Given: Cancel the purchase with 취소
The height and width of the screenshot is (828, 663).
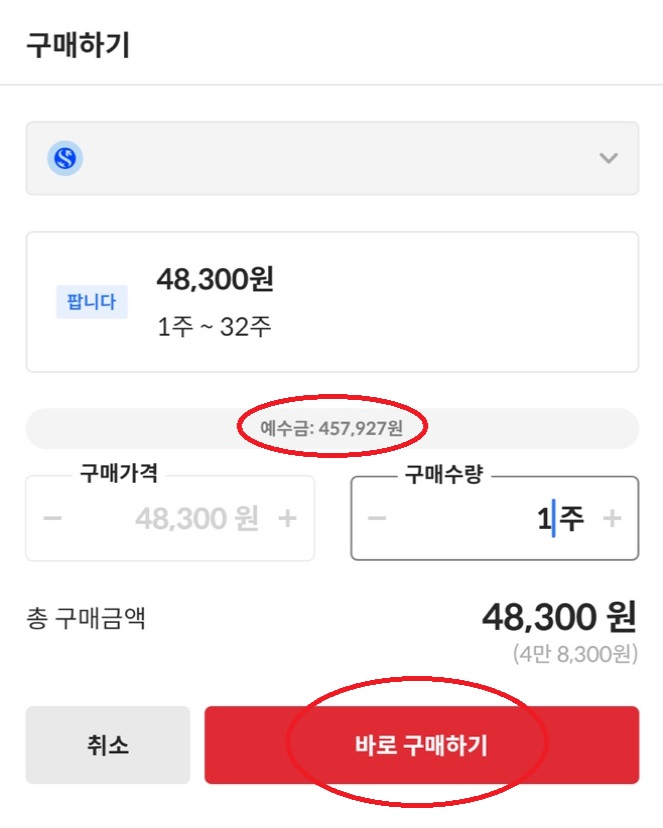Looking at the screenshot, I should pos(108,745).
